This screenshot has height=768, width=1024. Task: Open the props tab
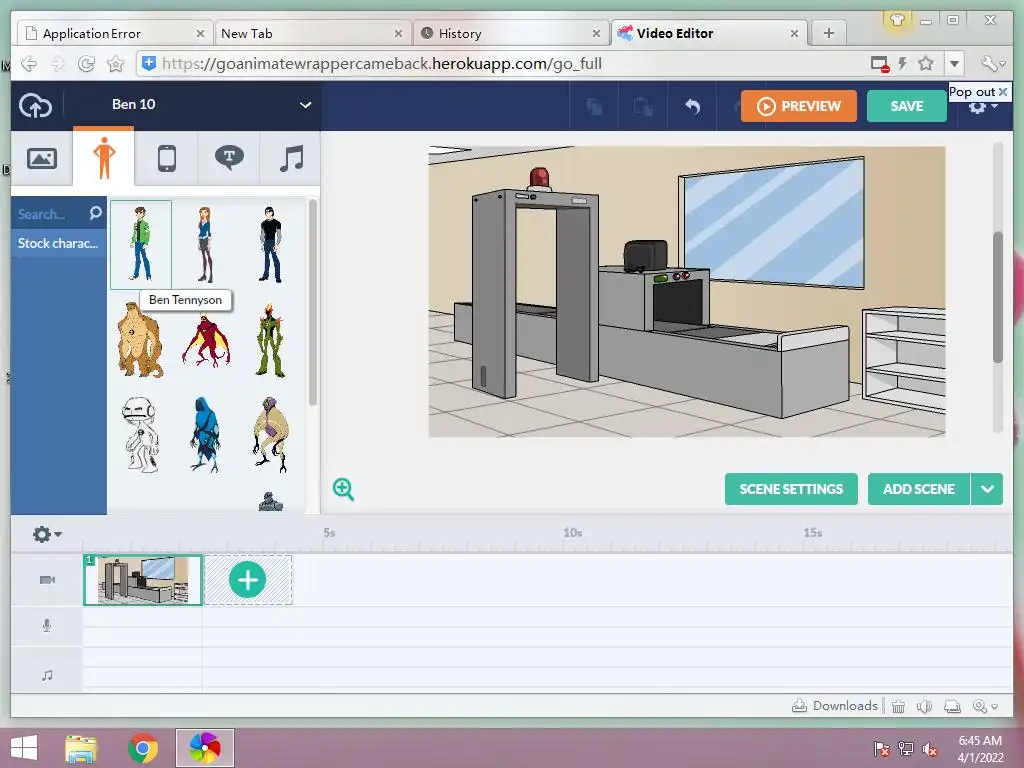(x=167, y=158)
